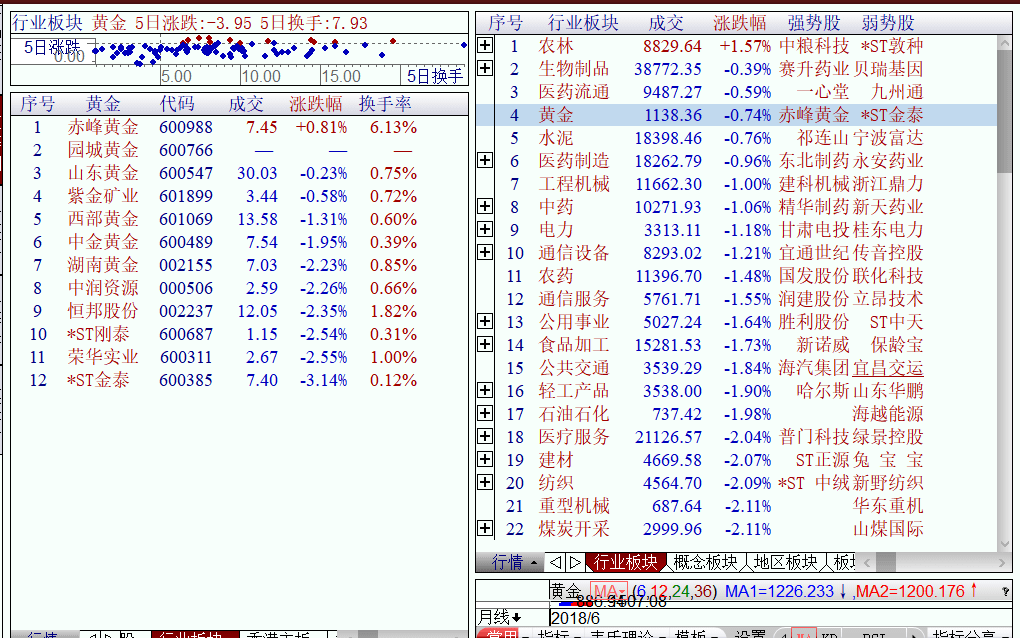
Task: Expand the 电力 sector row
Action: [x=485, y=229]
